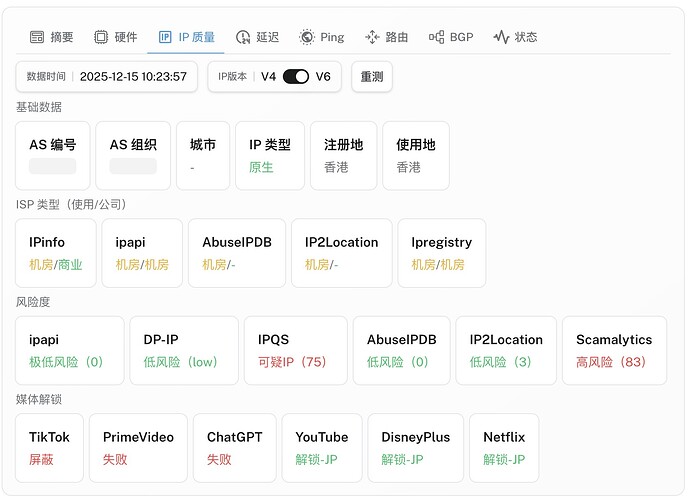Click the IP 类型 原生 card
689x499 pixels.
(x=270, y=155)
